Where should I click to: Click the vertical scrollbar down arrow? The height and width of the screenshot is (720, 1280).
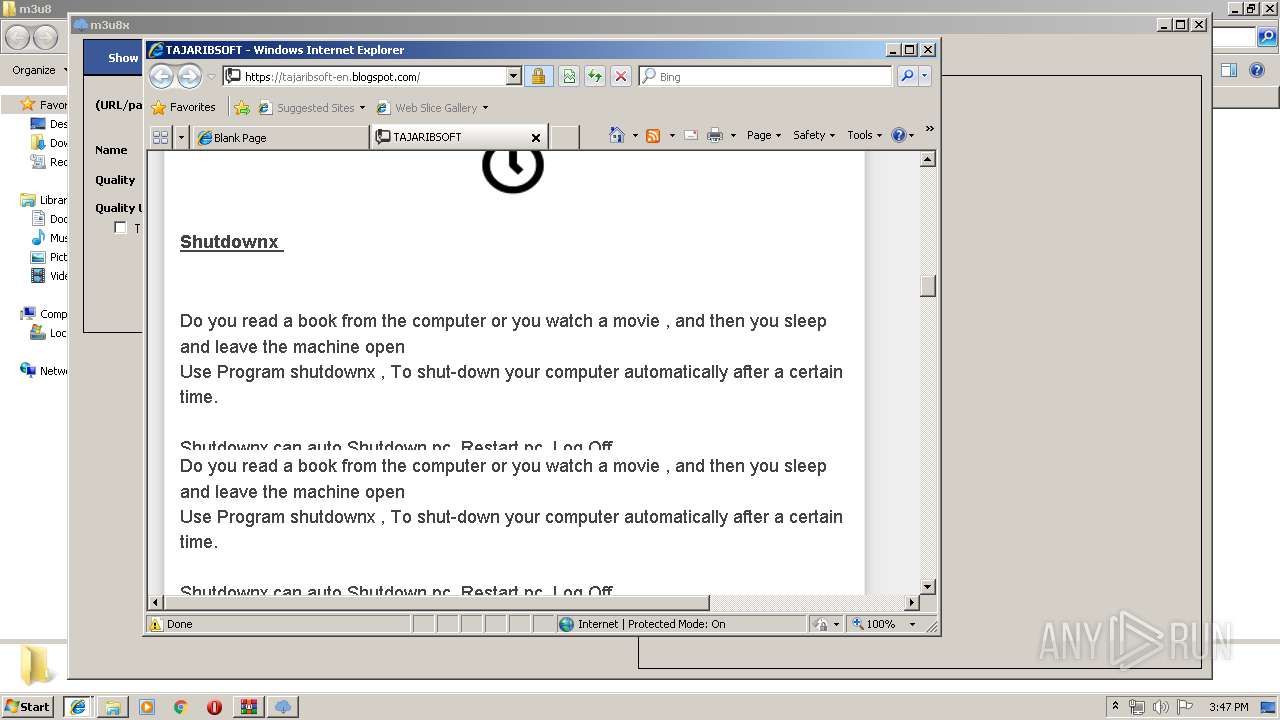(x=928, y=586)
